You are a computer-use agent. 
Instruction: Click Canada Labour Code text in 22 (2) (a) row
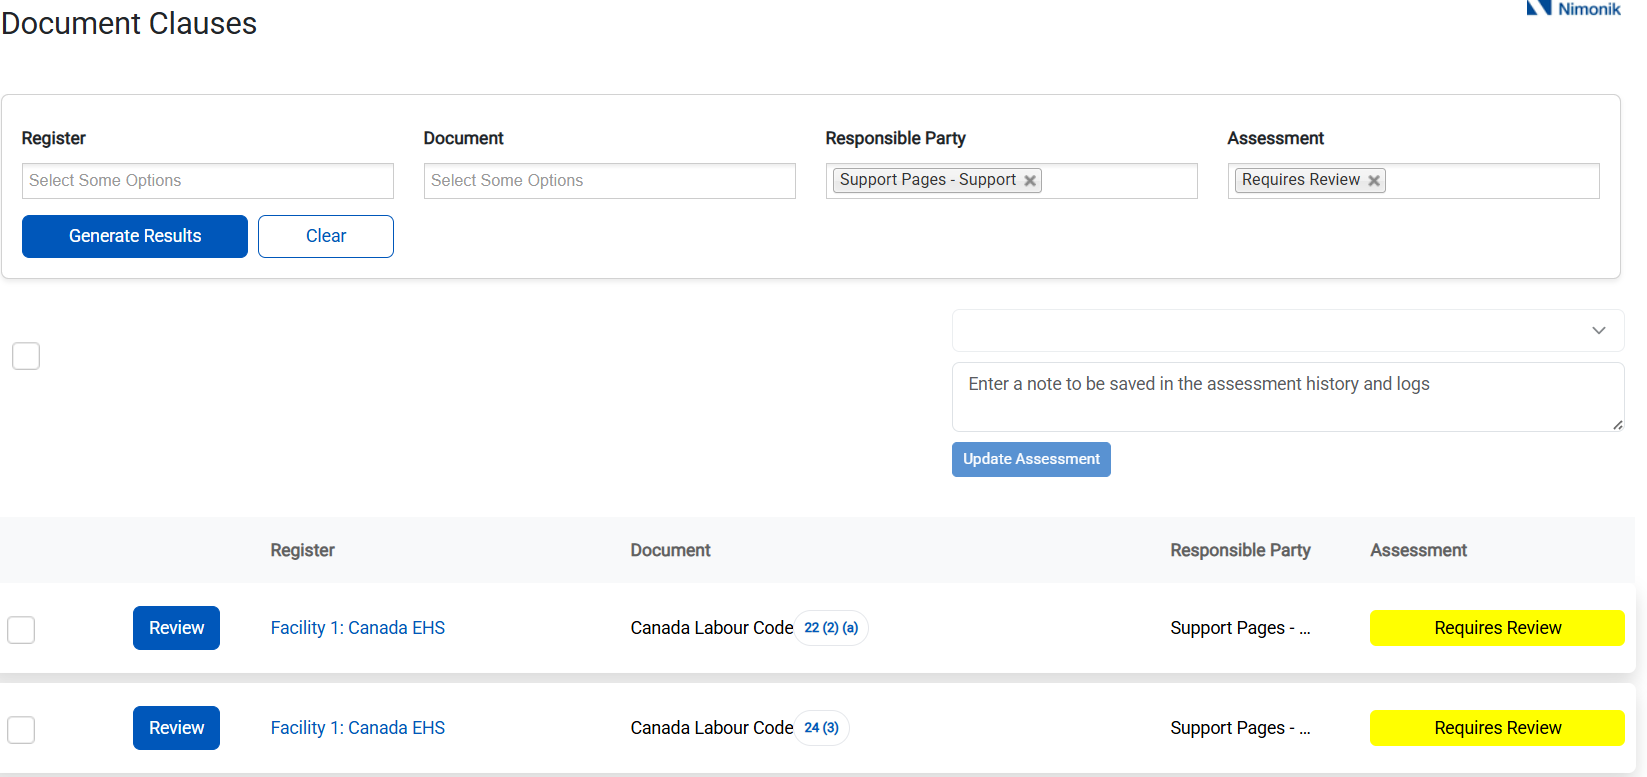pyautogui.click(x=712, y=628)
